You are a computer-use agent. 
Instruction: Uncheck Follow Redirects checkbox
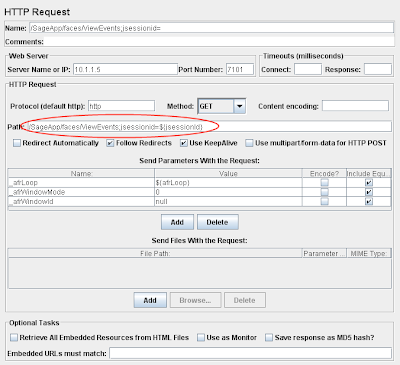[x=110, y=143]
